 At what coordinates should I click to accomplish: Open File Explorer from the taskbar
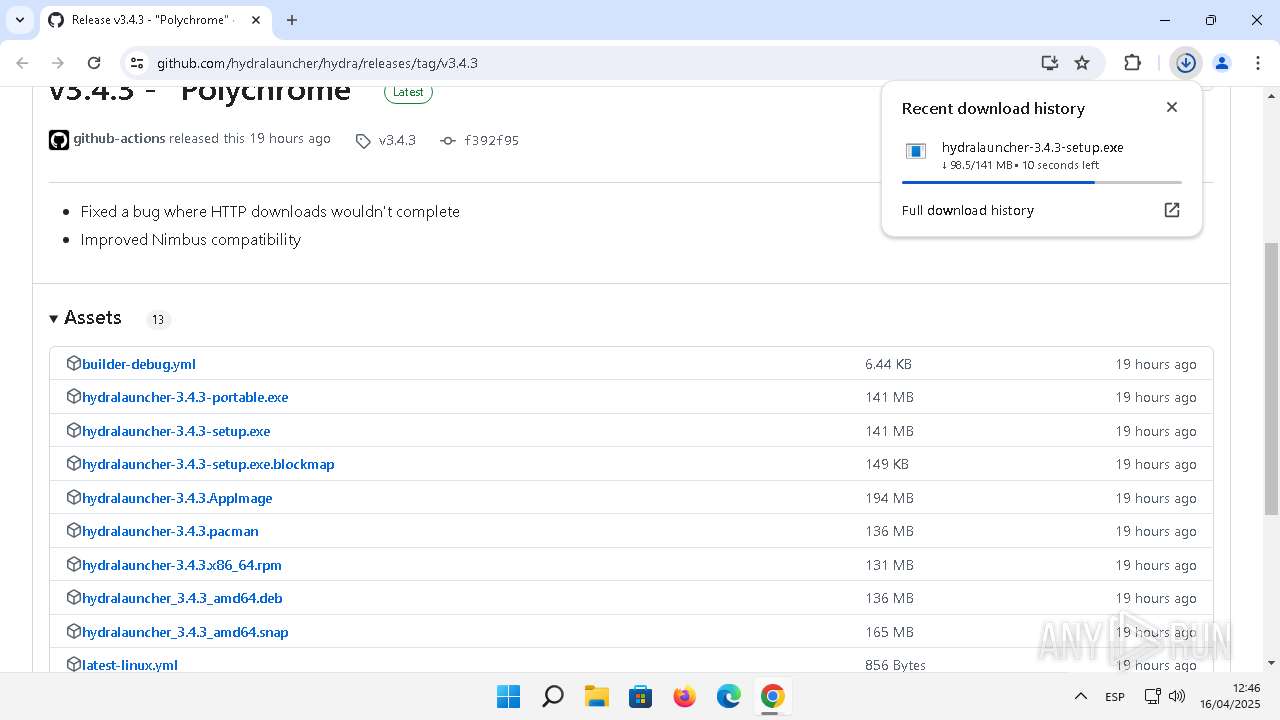tap(597, 696)
